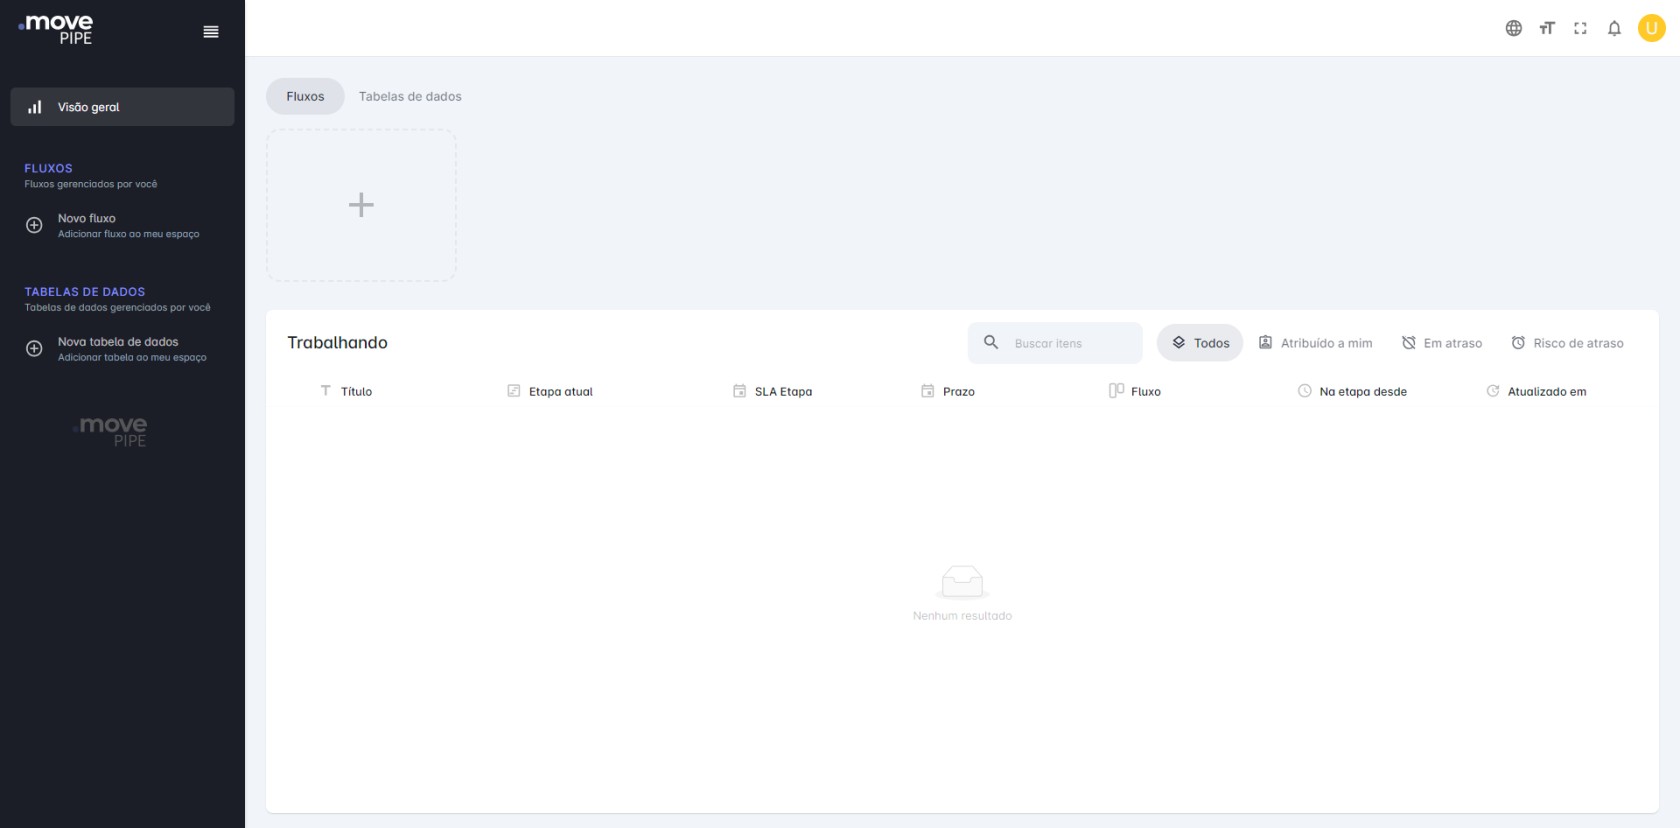Click the search magnifier icon
1680x828 pixels.
point(991,343)
